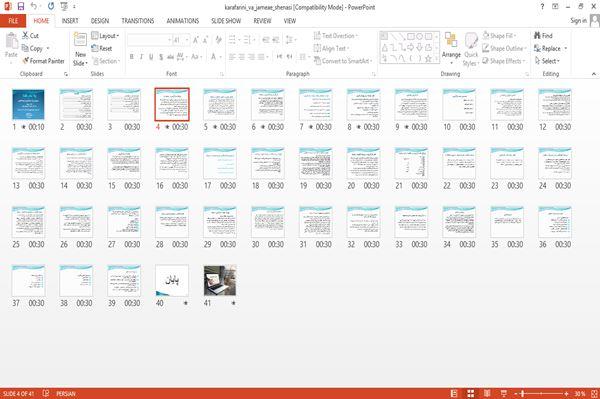Switch to Slide Sorter view in status bar
The image size is (600, 399).
tap(471, 393)
